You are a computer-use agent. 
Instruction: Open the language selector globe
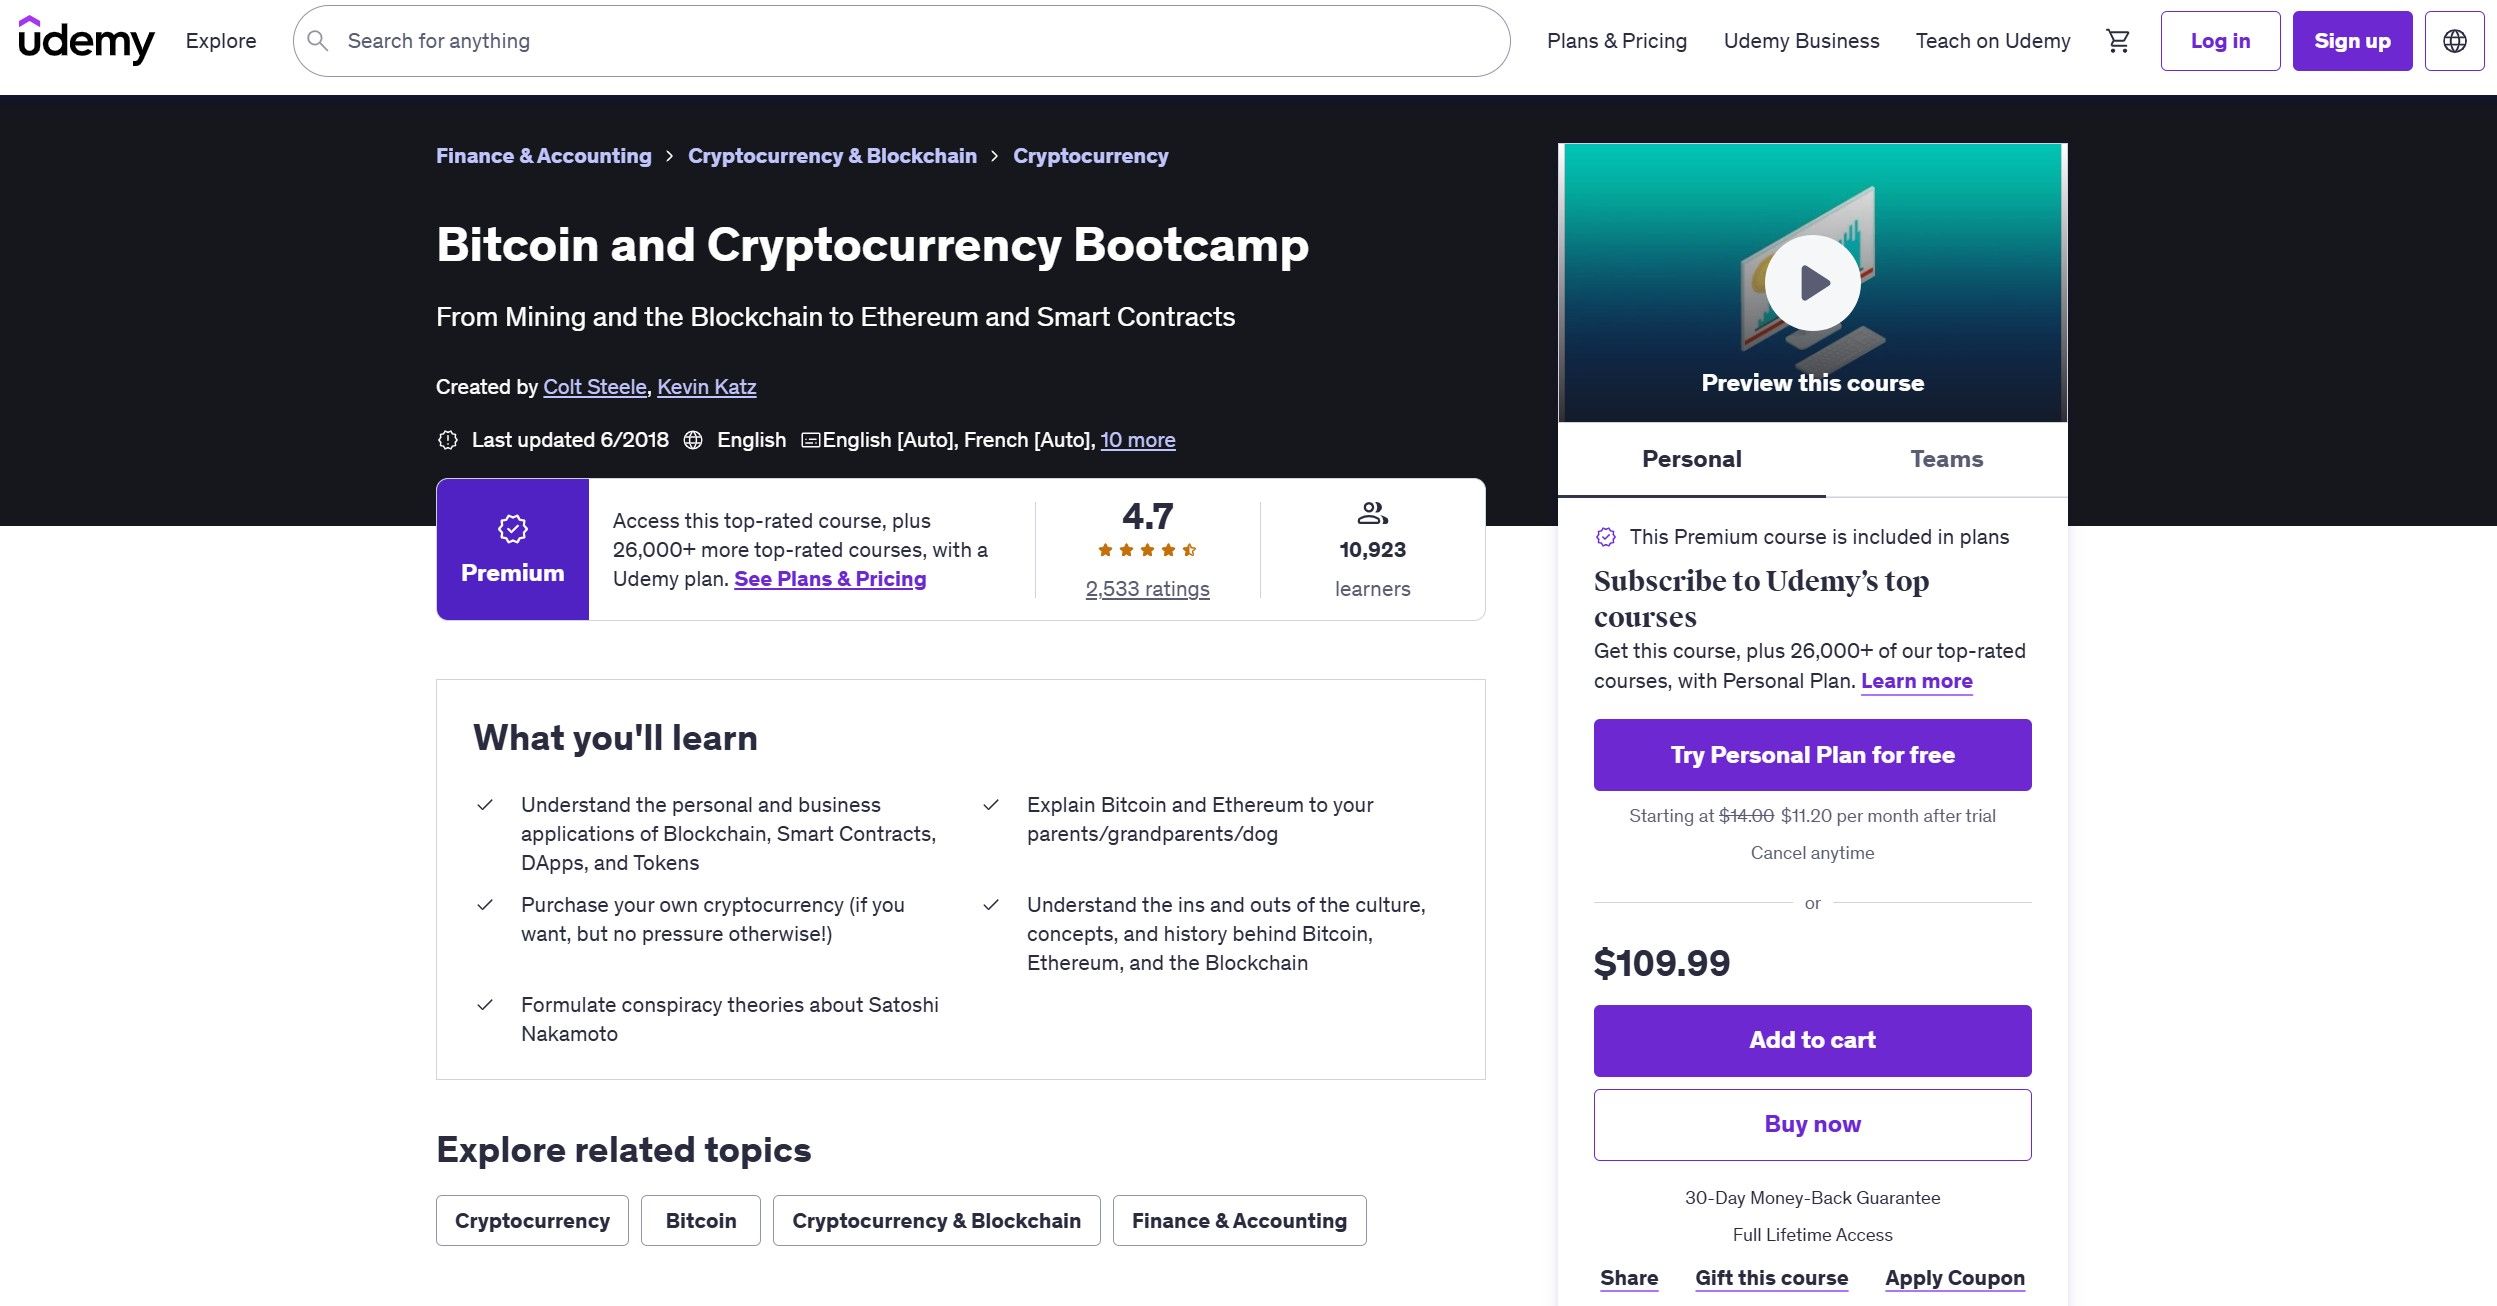pos(2454,41)
